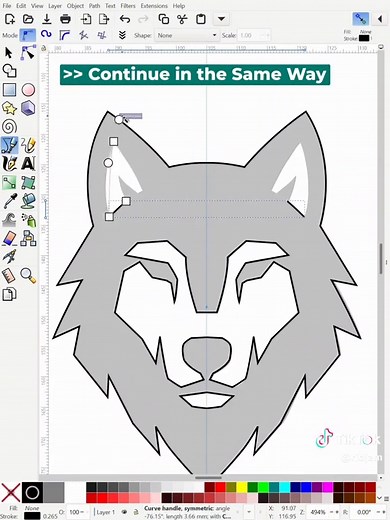
Task: Click the Copy icon
Action: click(x=163, y=19)
